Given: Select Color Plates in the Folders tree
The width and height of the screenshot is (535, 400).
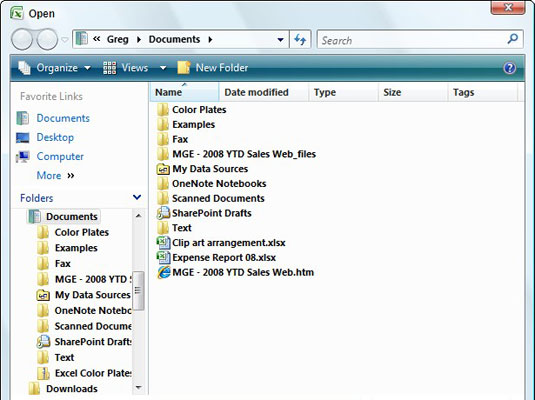Looking at the screenshot, I should [82, 232].
